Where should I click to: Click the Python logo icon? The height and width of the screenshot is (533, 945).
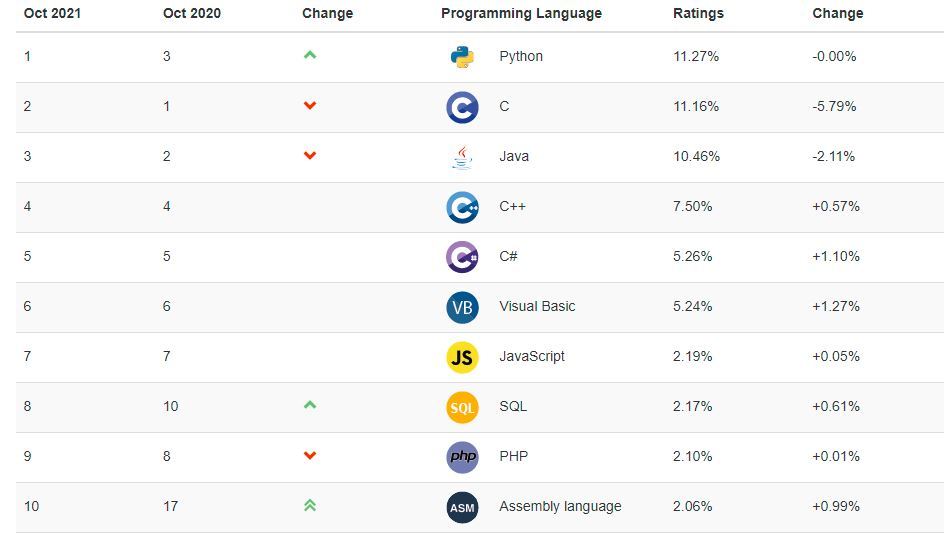[462, 57]
